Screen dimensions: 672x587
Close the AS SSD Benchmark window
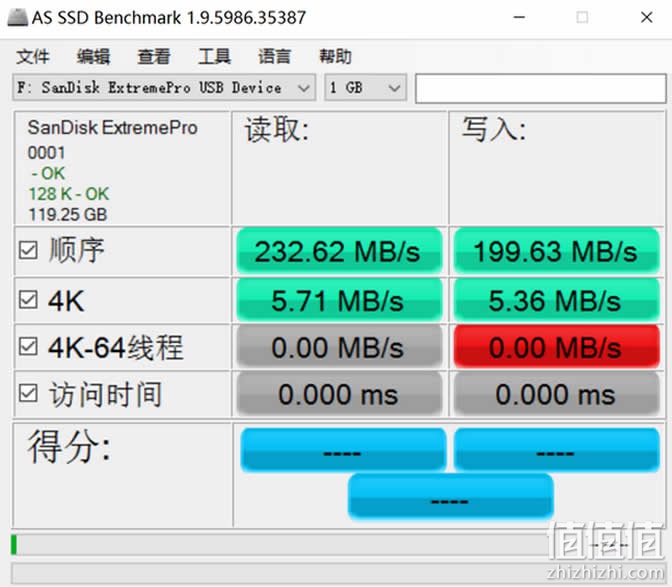click(647, 17)
